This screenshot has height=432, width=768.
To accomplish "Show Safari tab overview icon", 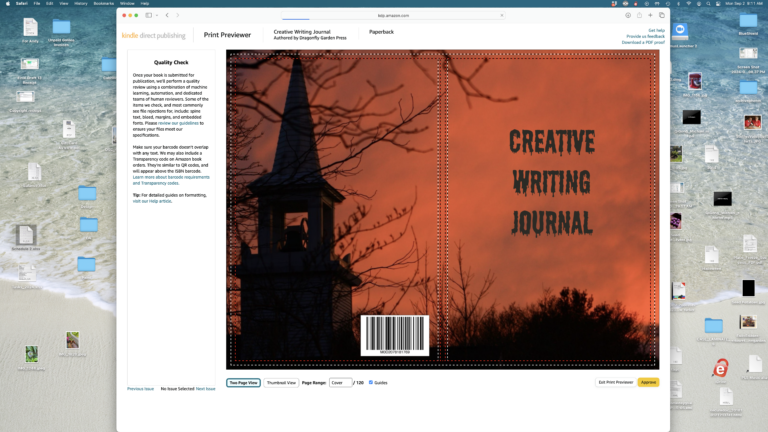I will (661, 15).
